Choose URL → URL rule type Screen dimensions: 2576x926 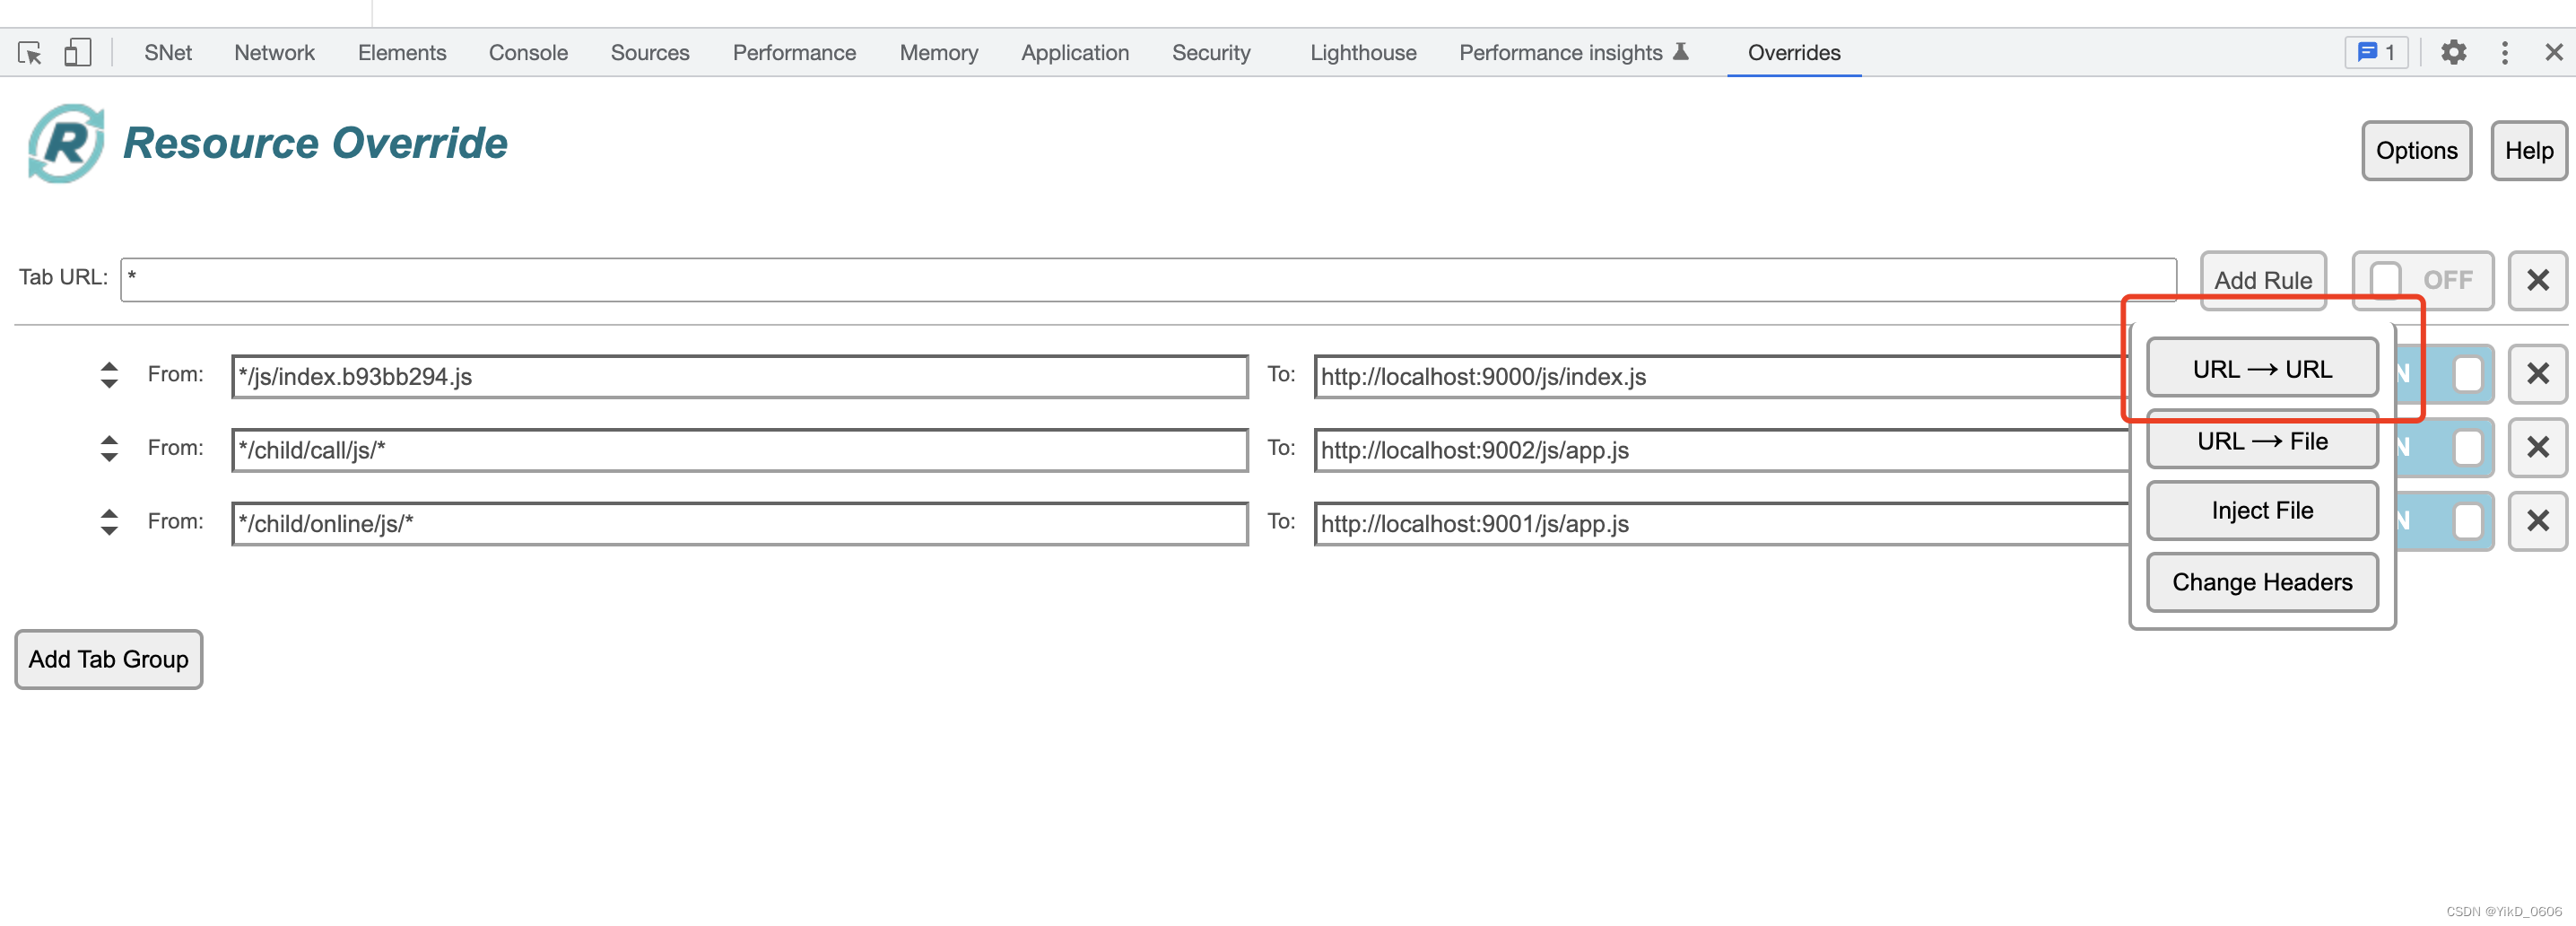coord(2262,369)
